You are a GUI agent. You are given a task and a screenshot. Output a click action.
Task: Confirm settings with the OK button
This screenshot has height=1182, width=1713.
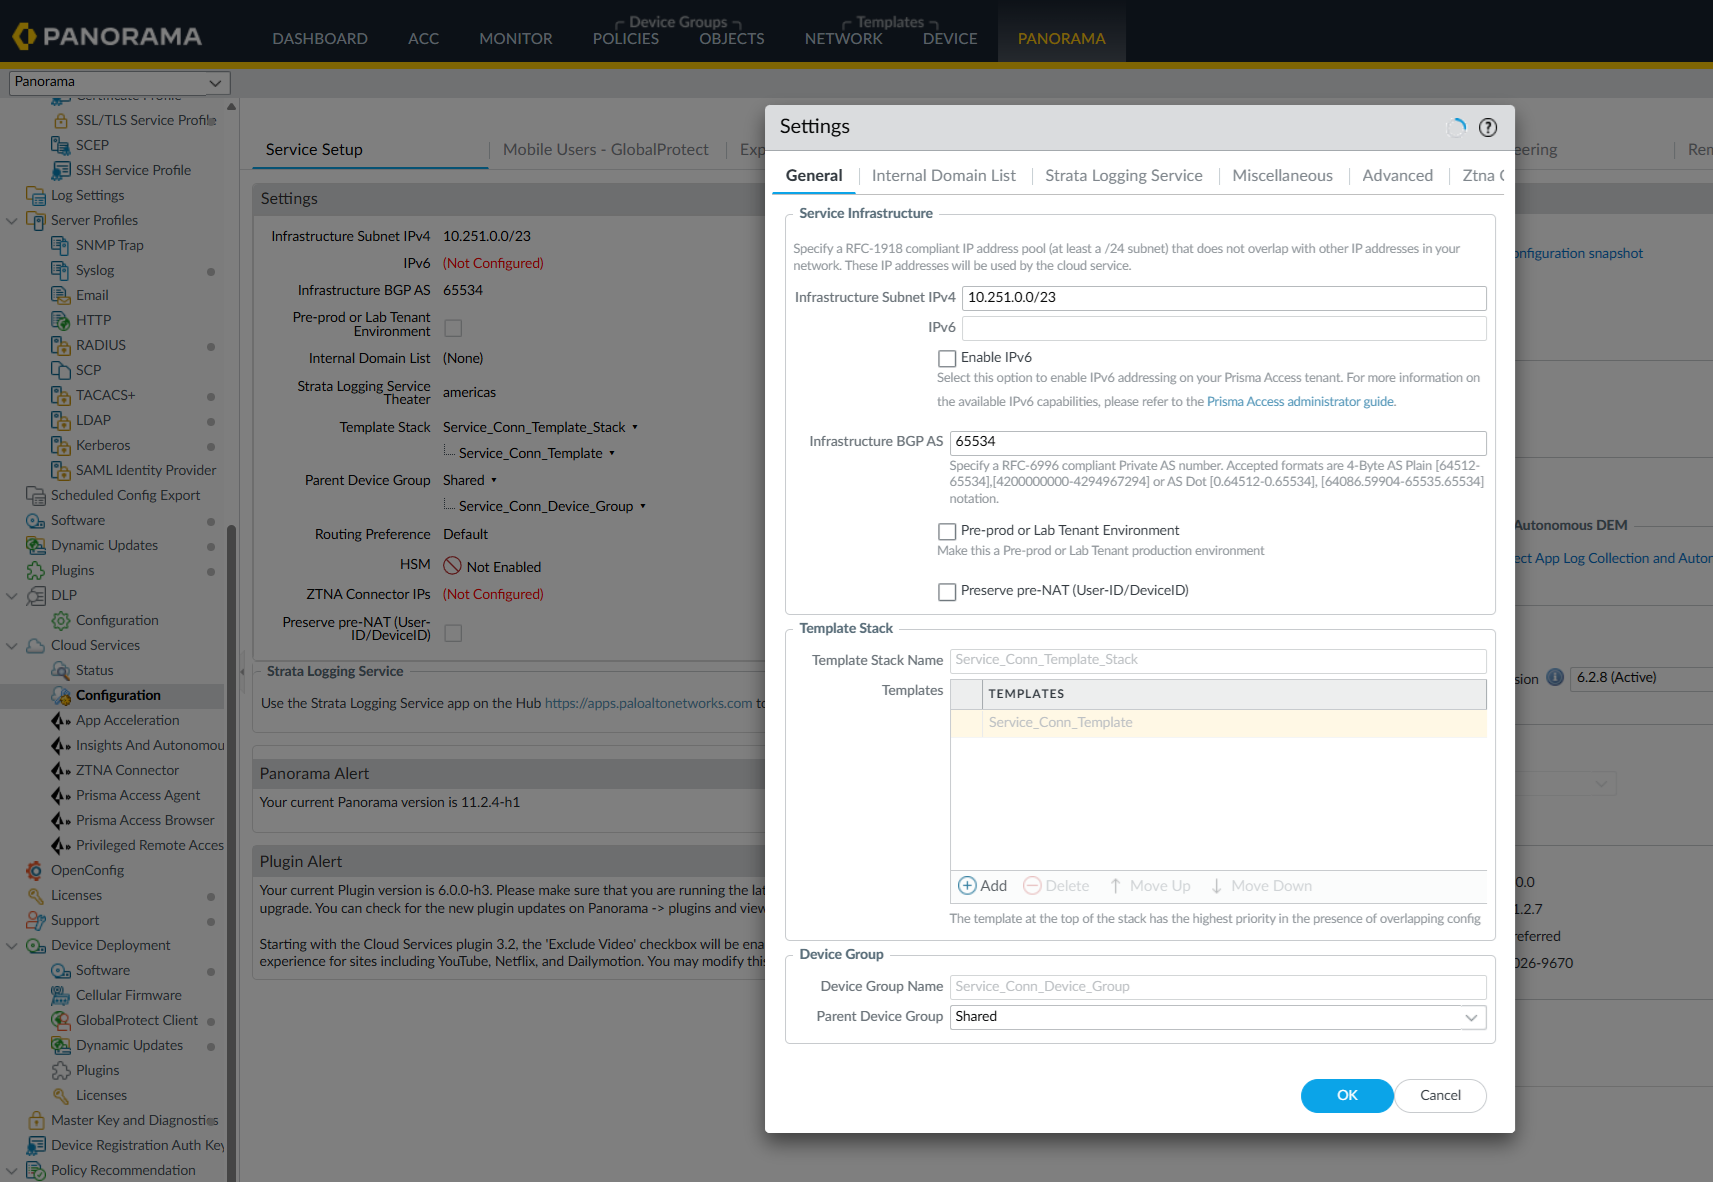coord(1347,1096)
